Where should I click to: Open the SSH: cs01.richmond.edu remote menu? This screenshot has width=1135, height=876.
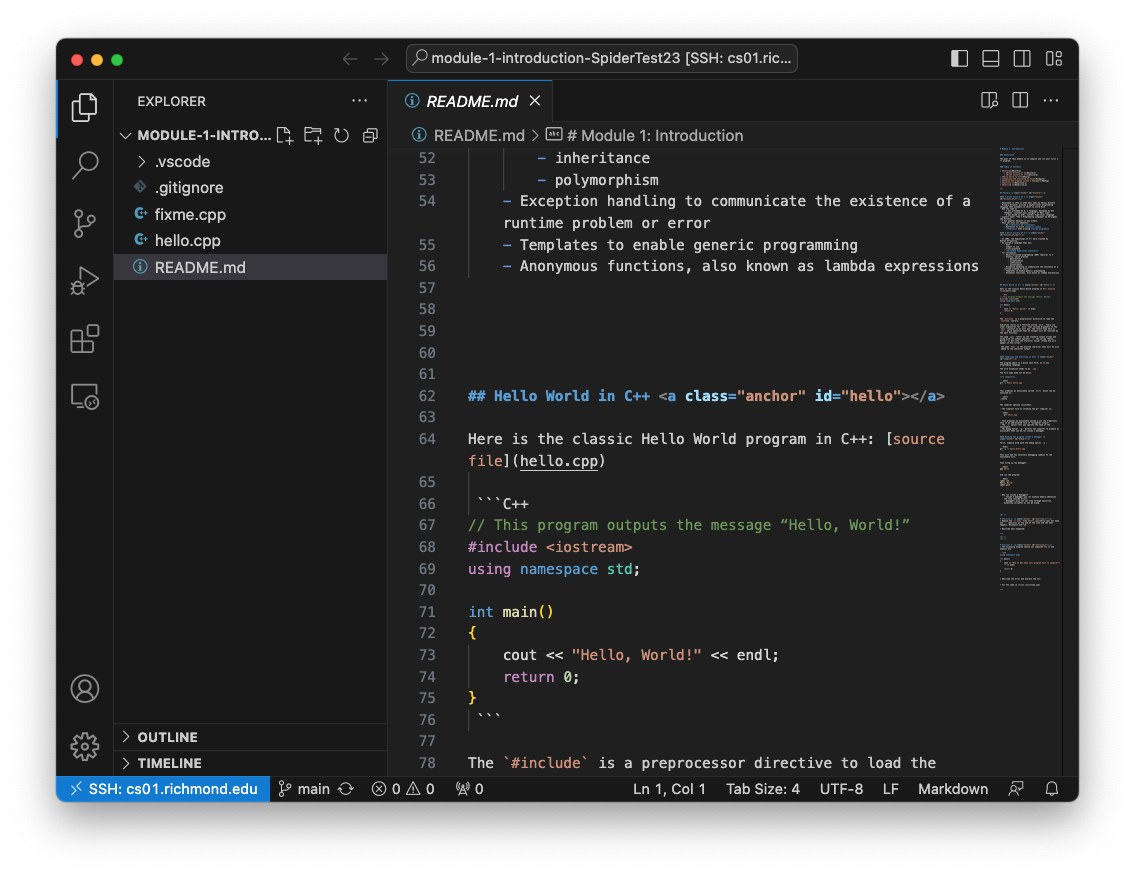click(x=164, y=789)
